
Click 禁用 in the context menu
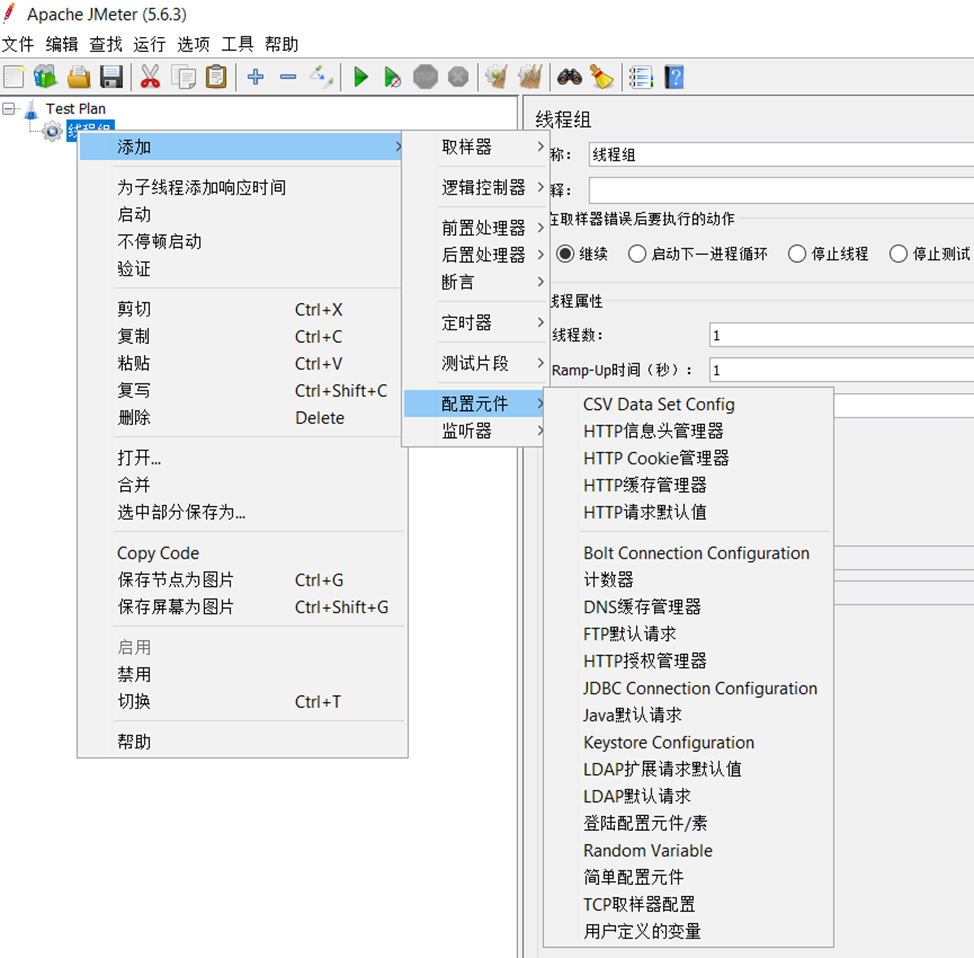[x=135, y=675]
